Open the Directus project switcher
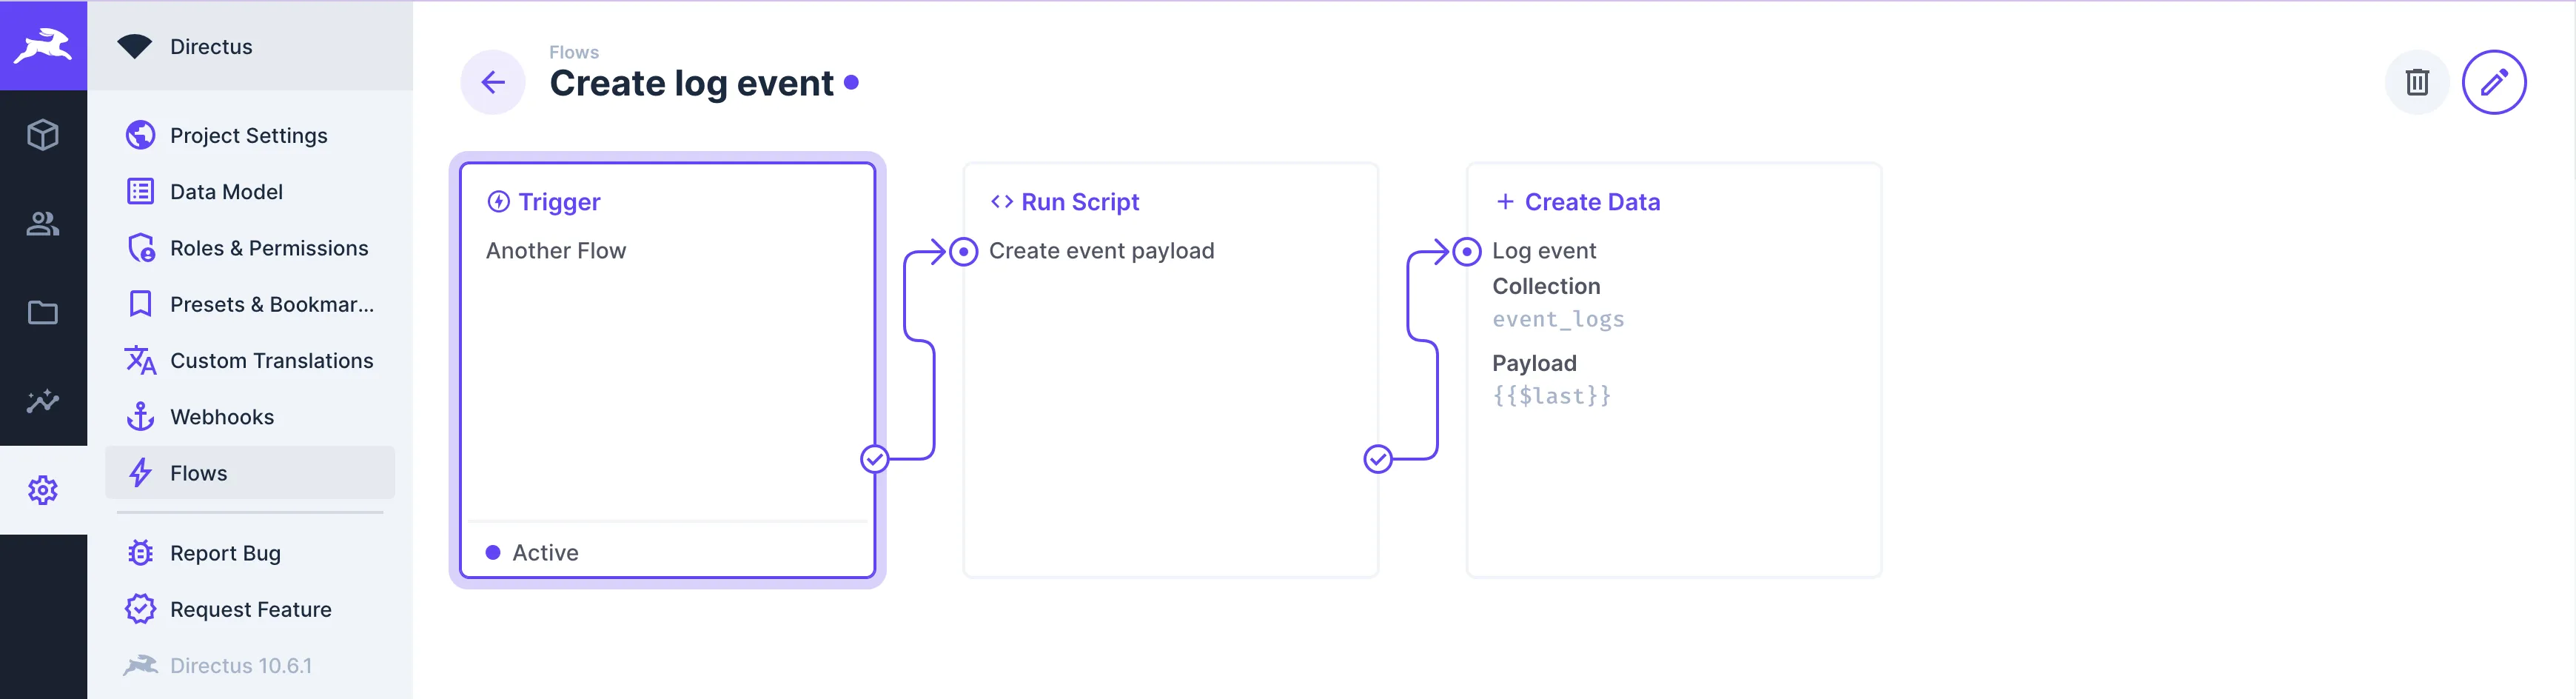This screenshot has height=699, width=2576. (210, 45)
